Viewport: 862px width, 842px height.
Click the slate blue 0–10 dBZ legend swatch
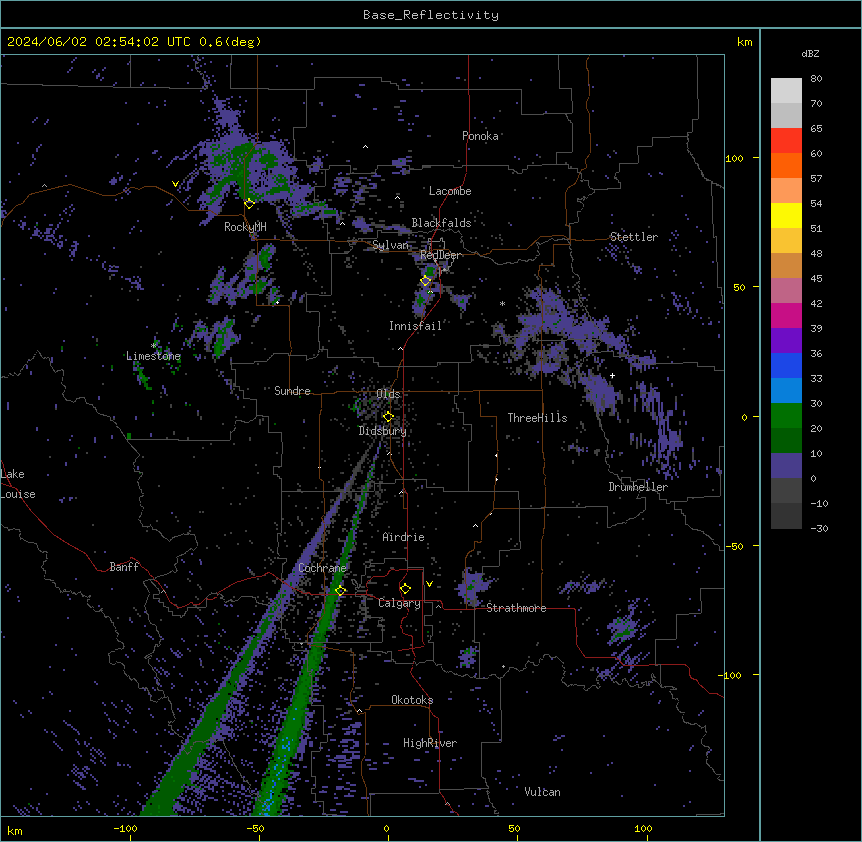pyautogui.click(x=786, y=466)
